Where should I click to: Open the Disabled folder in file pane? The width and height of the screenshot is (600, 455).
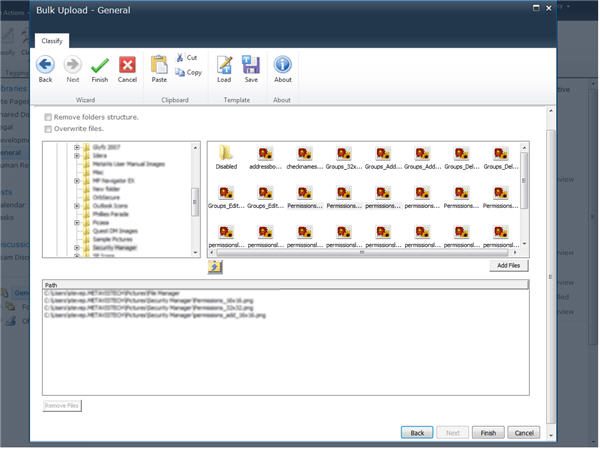[226, 157]
